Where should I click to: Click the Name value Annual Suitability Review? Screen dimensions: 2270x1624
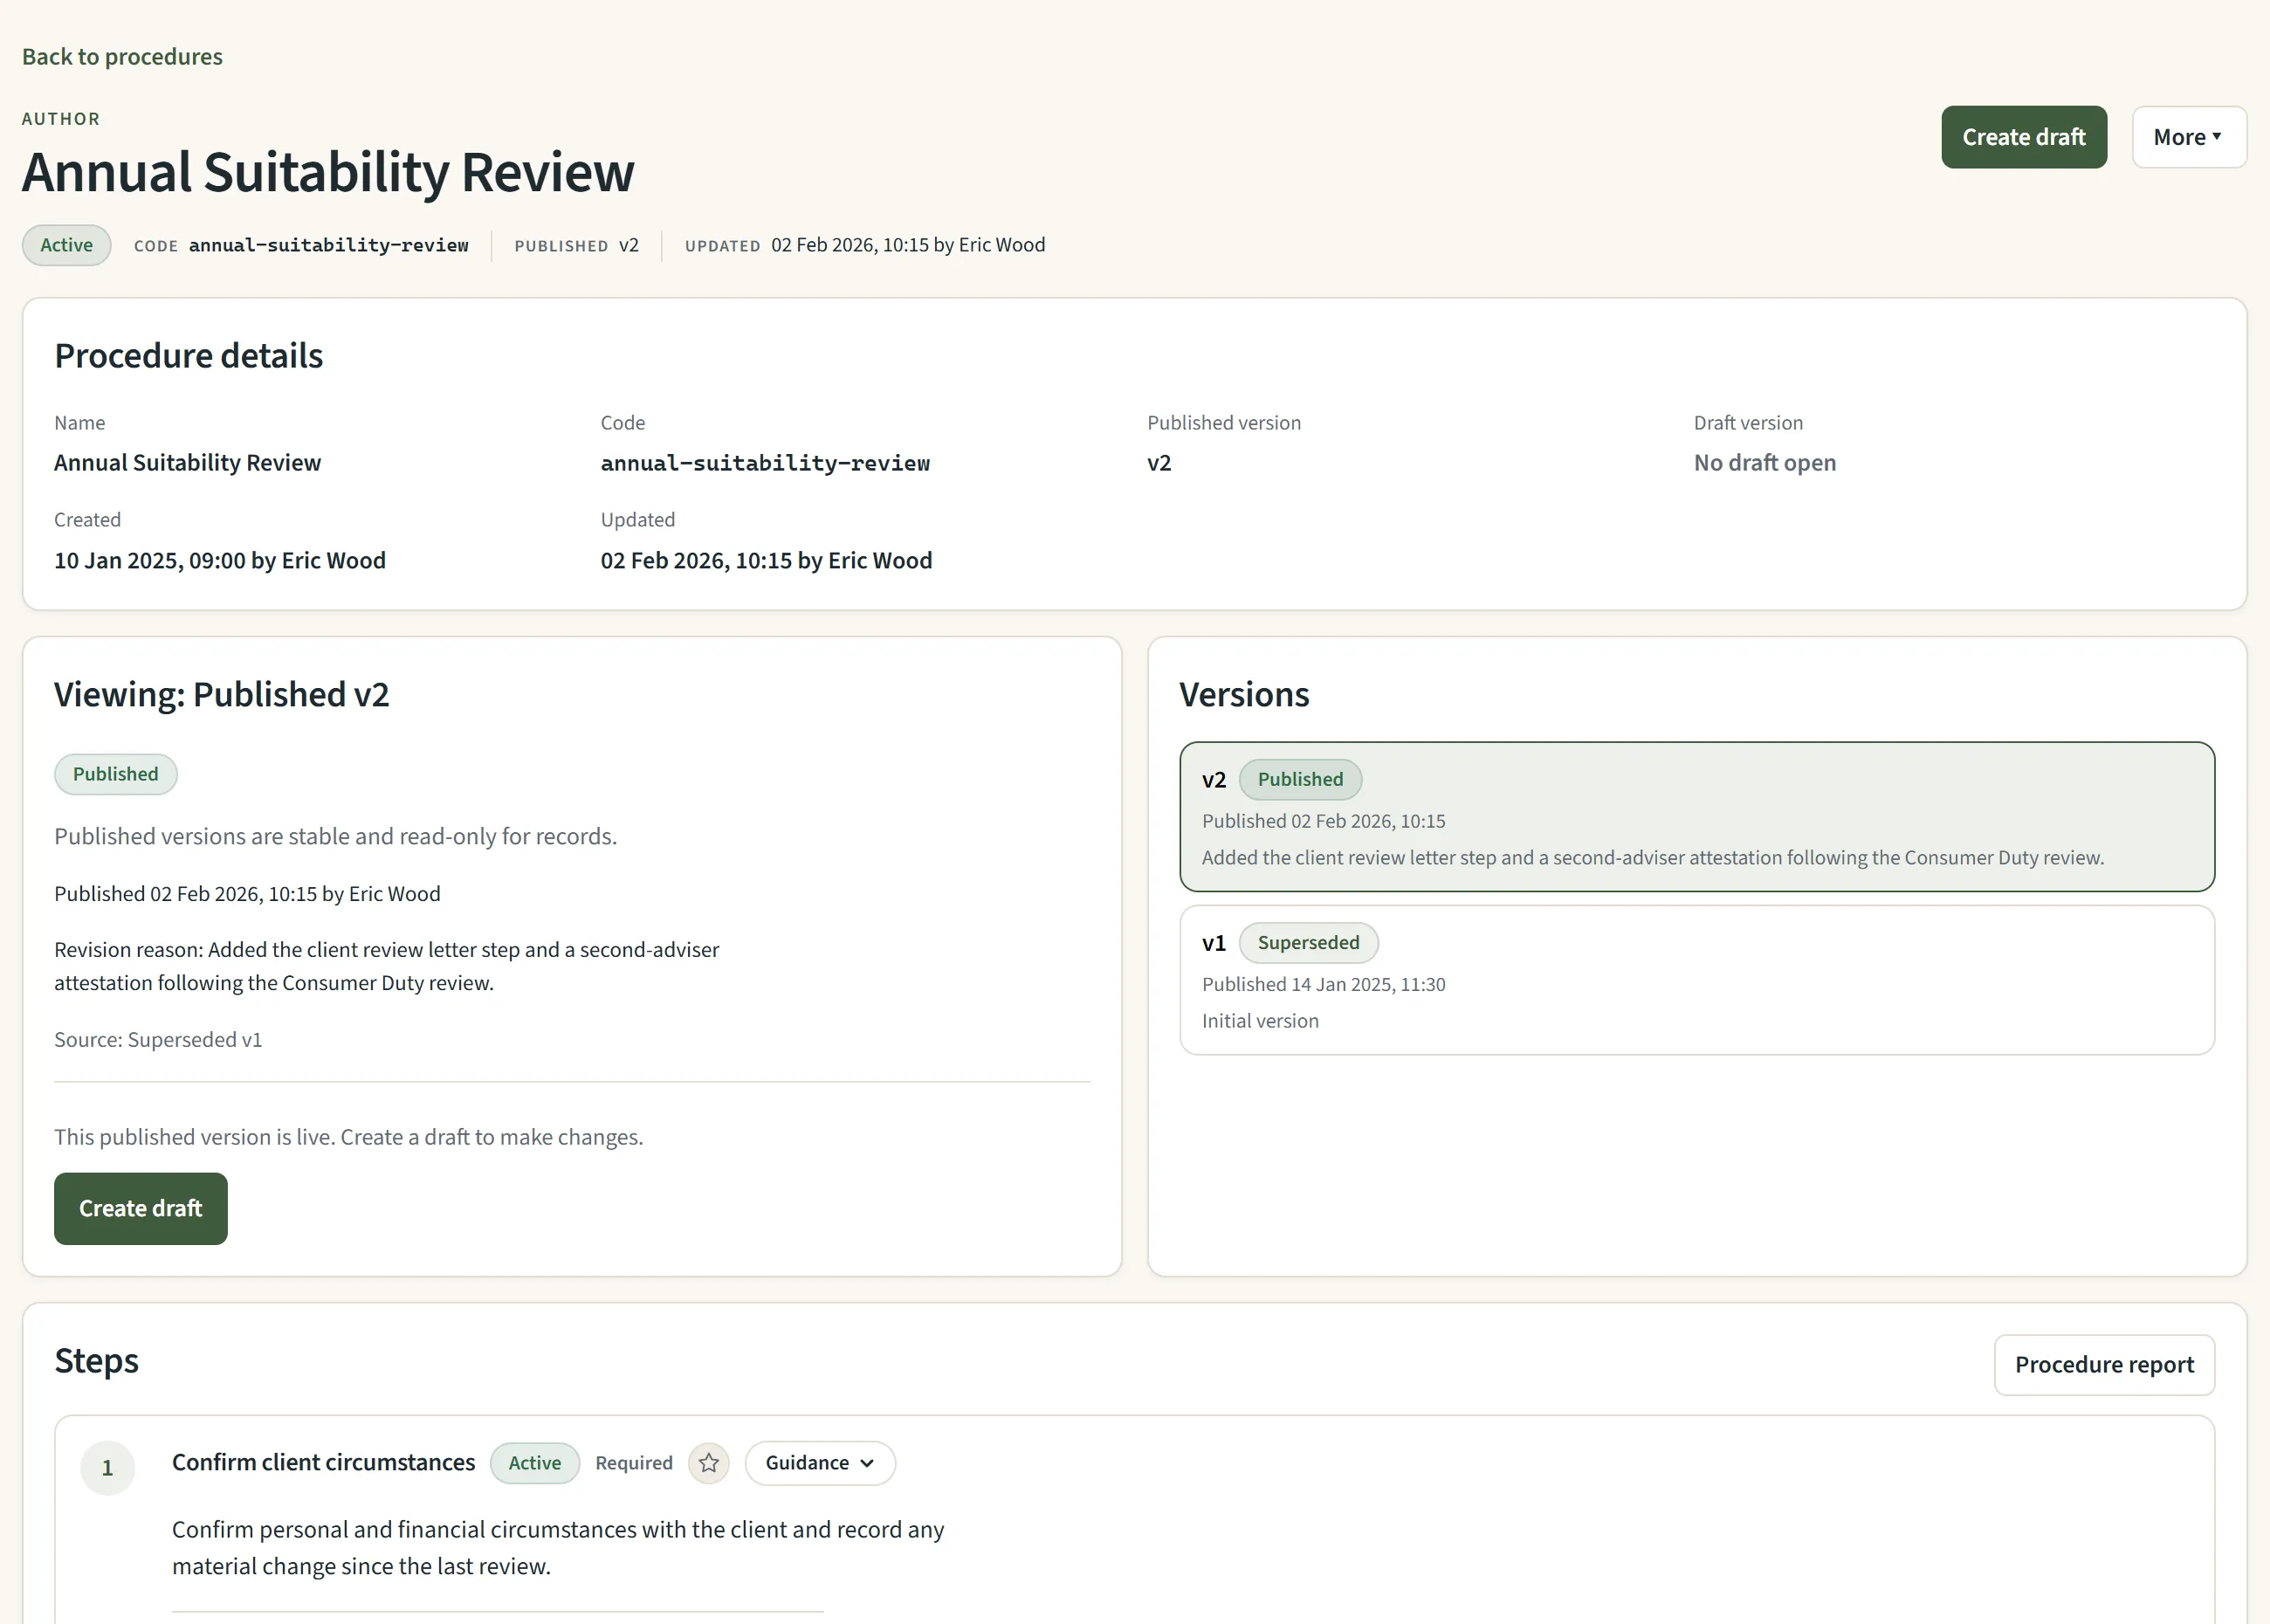click(187, 463)
